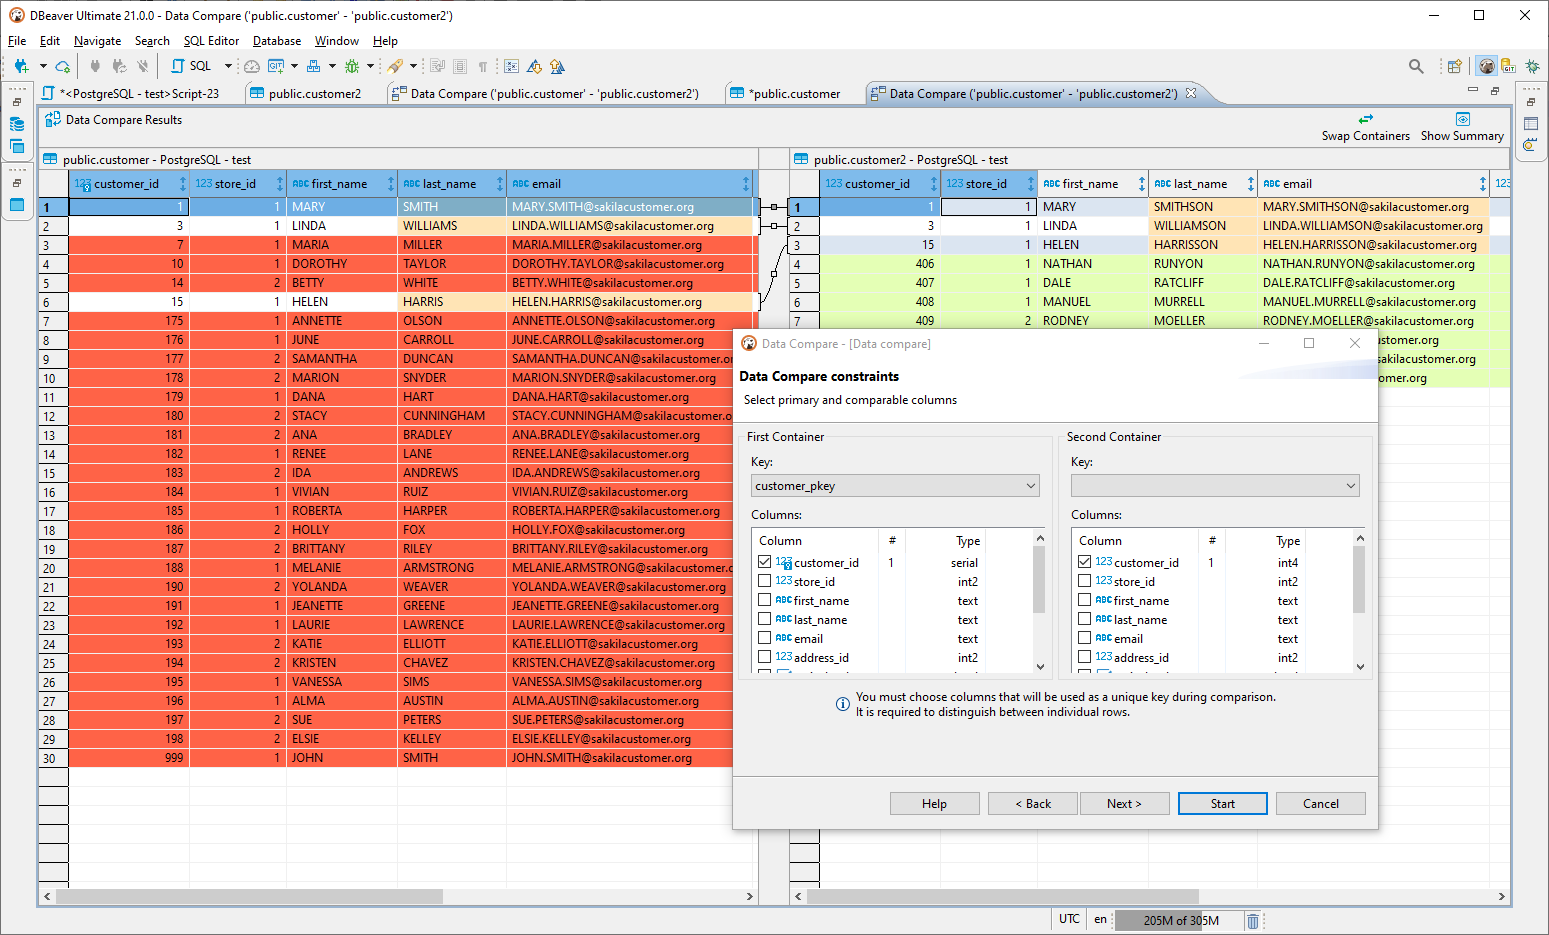This screenshot has width=1549, height=935.
Task: Switch to the GIT perspective icon
Action: [1508, 66]
